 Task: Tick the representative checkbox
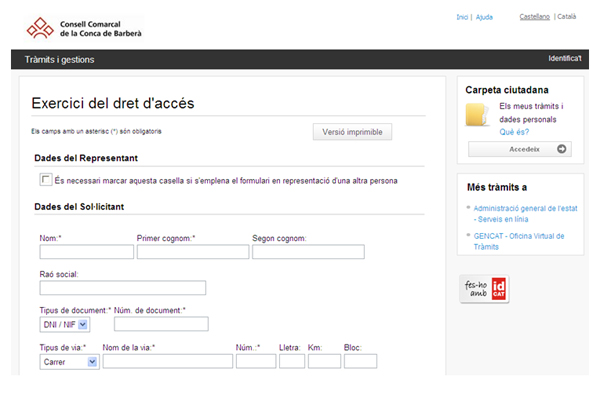coord(45,180)
